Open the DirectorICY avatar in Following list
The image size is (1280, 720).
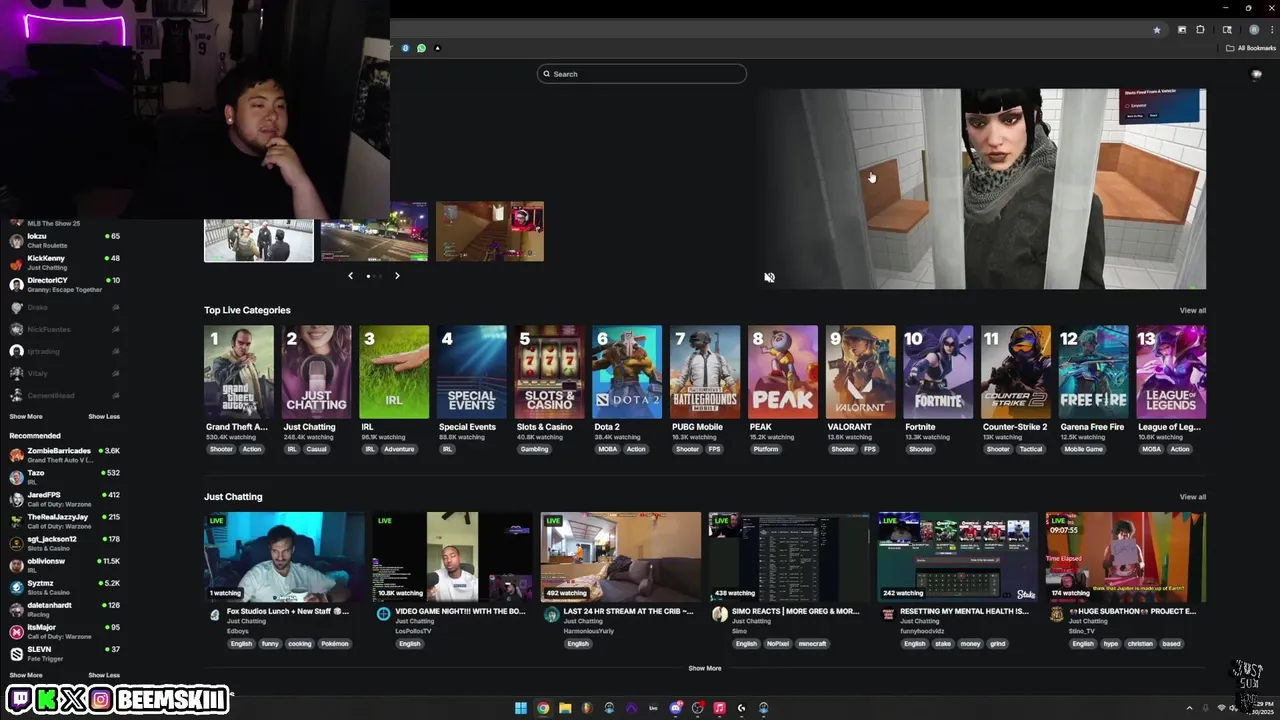[x=16, y=285]
